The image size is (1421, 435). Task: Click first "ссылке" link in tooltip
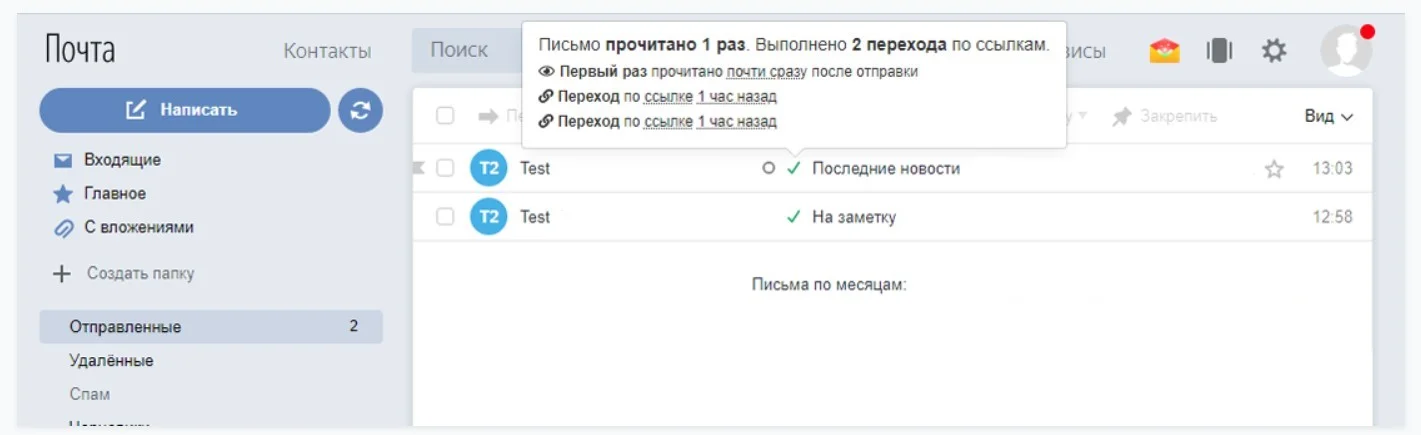pos(667,97)
